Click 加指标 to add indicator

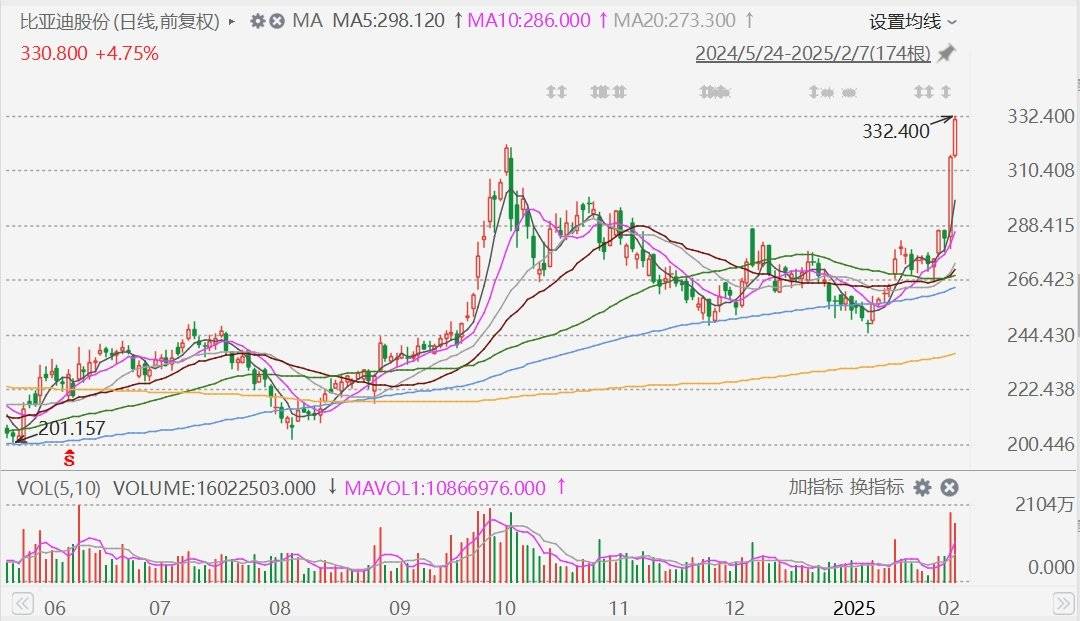click(815, 487)
